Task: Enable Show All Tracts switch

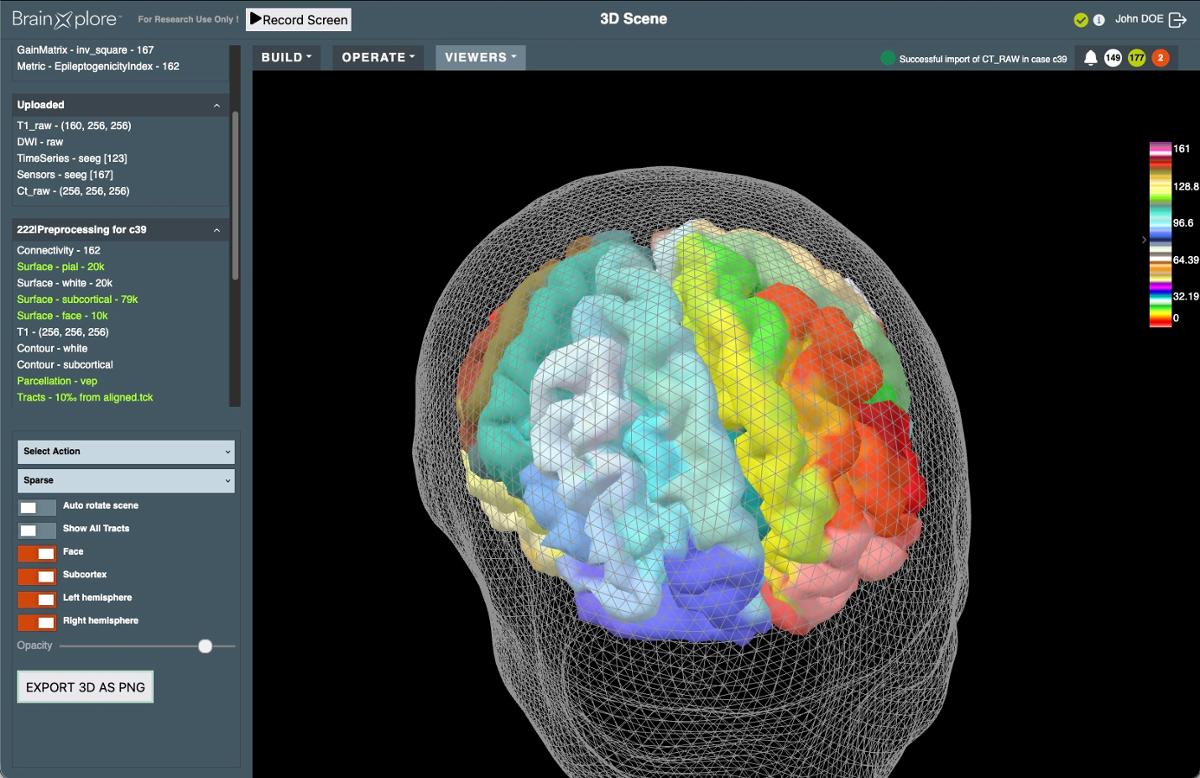Action: (x=37, y=530)
